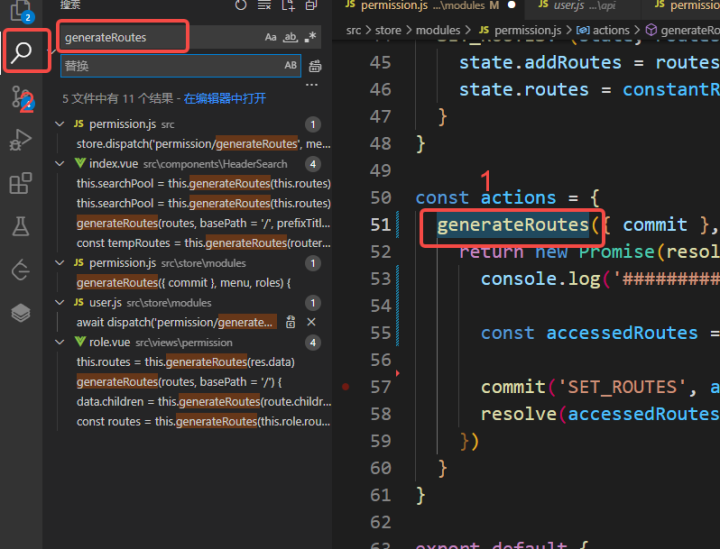
Task: Open result 'const tempRoutes = this.generateRoutes'
Action: (x=203, y=243)
